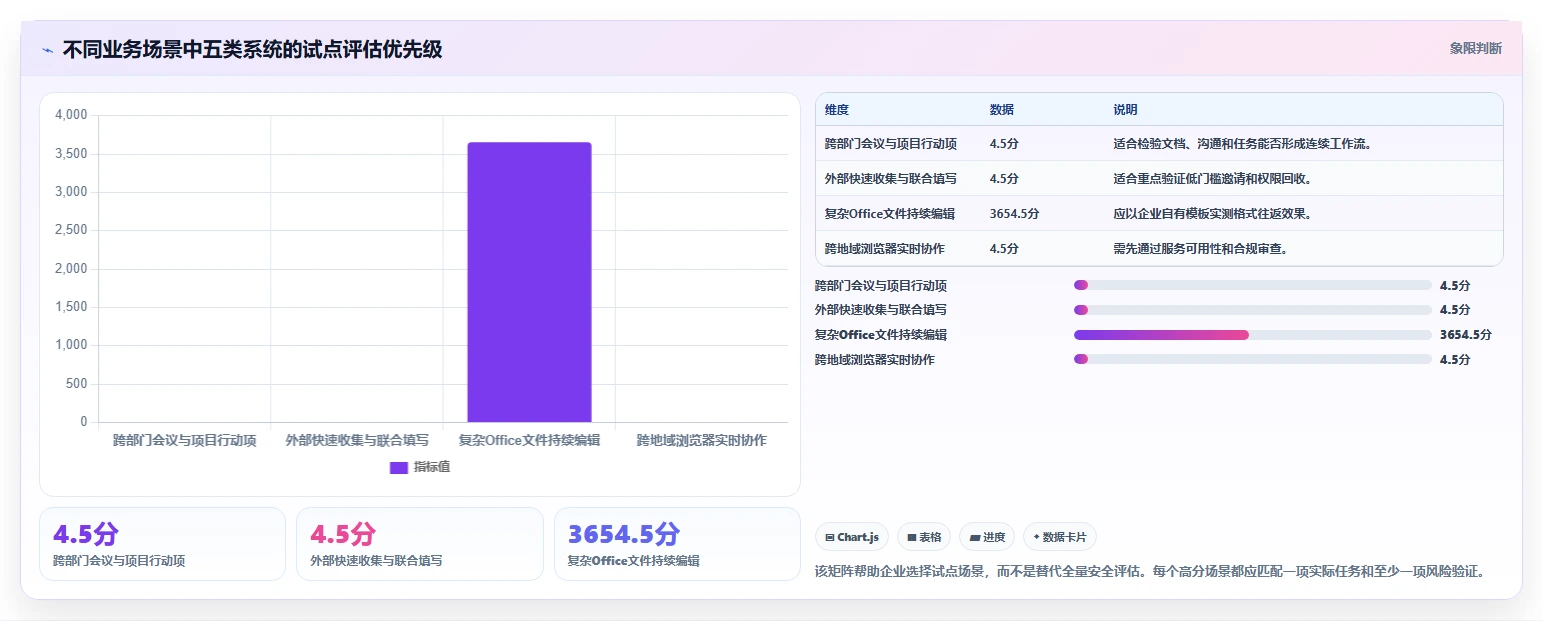This screenshot has height=621, width=1543.
Task: Click 4.5分 cell in 外部快速收集 table row
Action: click(1004, 179)
